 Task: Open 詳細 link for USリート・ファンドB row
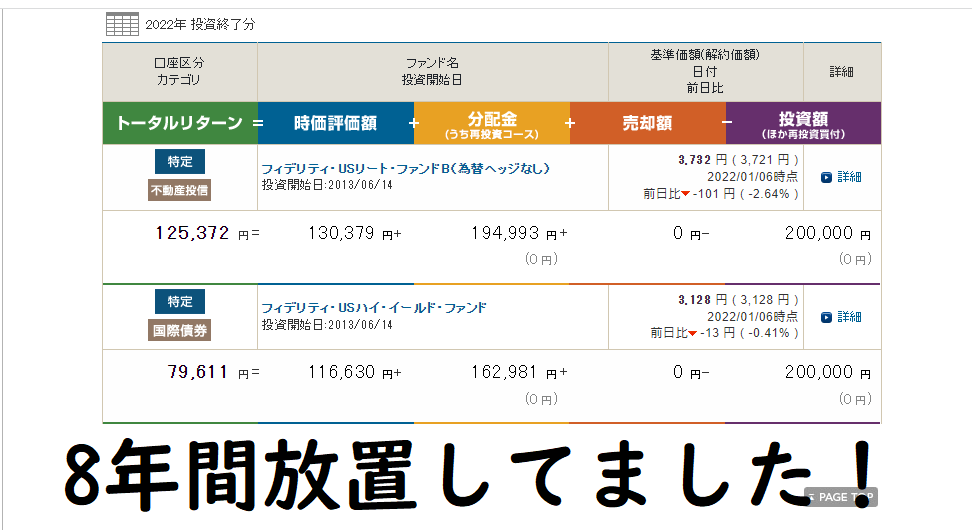(849, 177)
